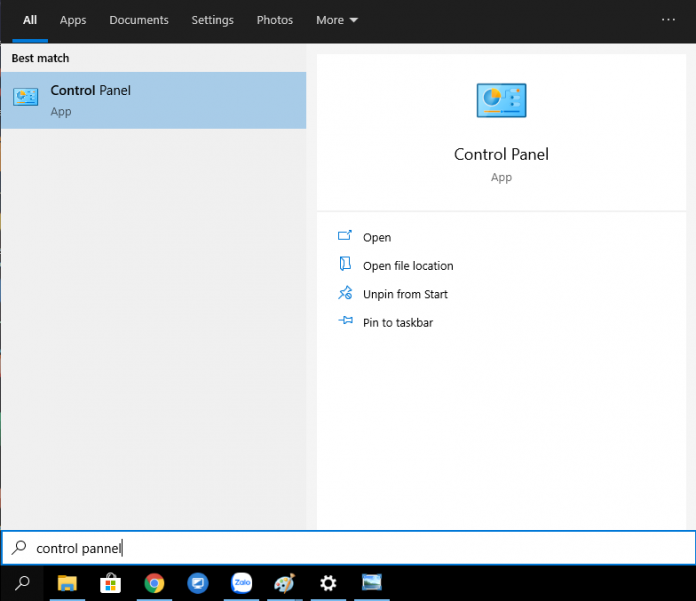Click the taskbar search magnifier button
This screenshot has height=601, width=696.
(x=22, y=583)
